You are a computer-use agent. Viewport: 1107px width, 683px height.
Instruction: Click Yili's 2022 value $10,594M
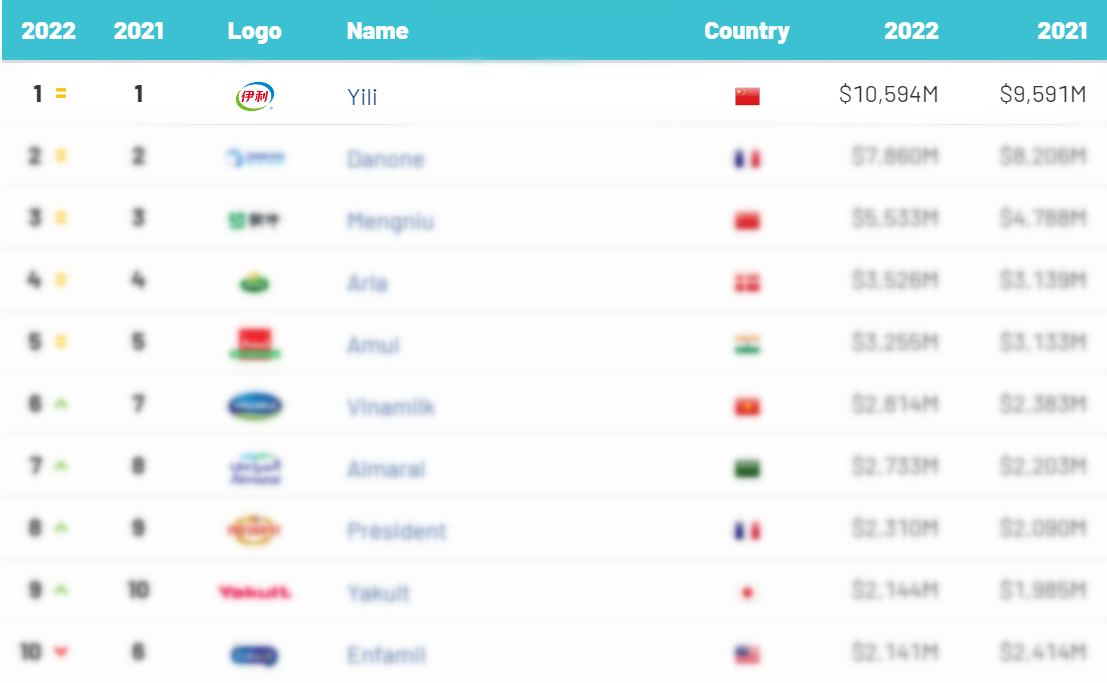point(888,95)
